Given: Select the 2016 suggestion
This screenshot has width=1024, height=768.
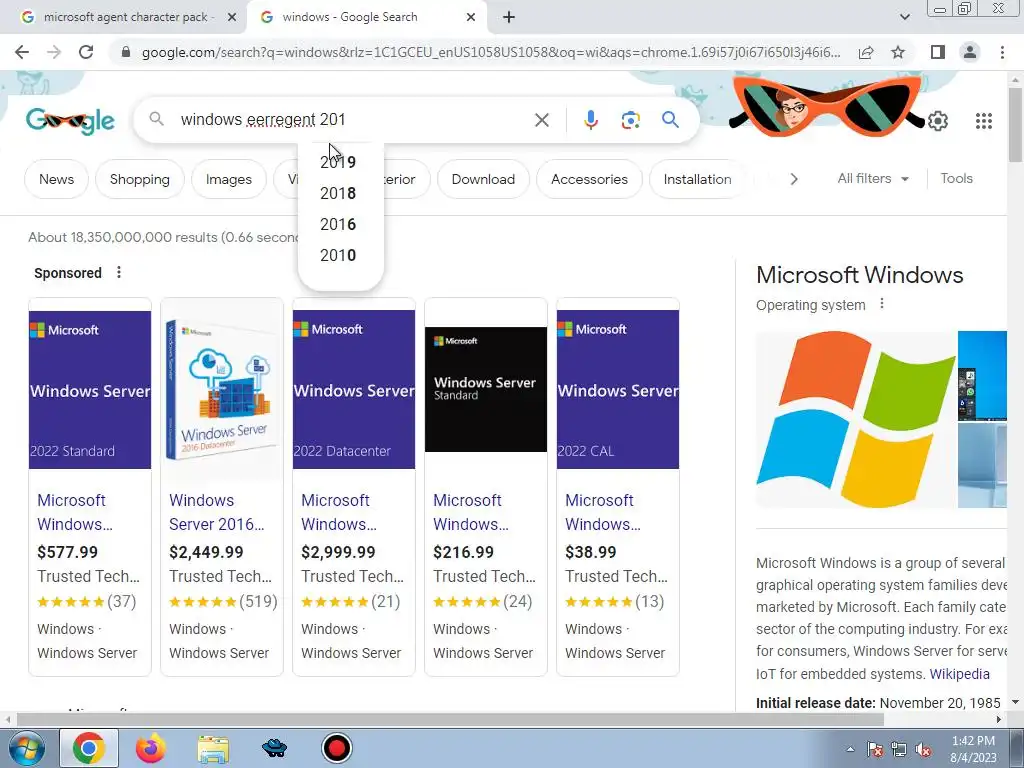Looking at the screenshot, I should (x=340, y=224).
